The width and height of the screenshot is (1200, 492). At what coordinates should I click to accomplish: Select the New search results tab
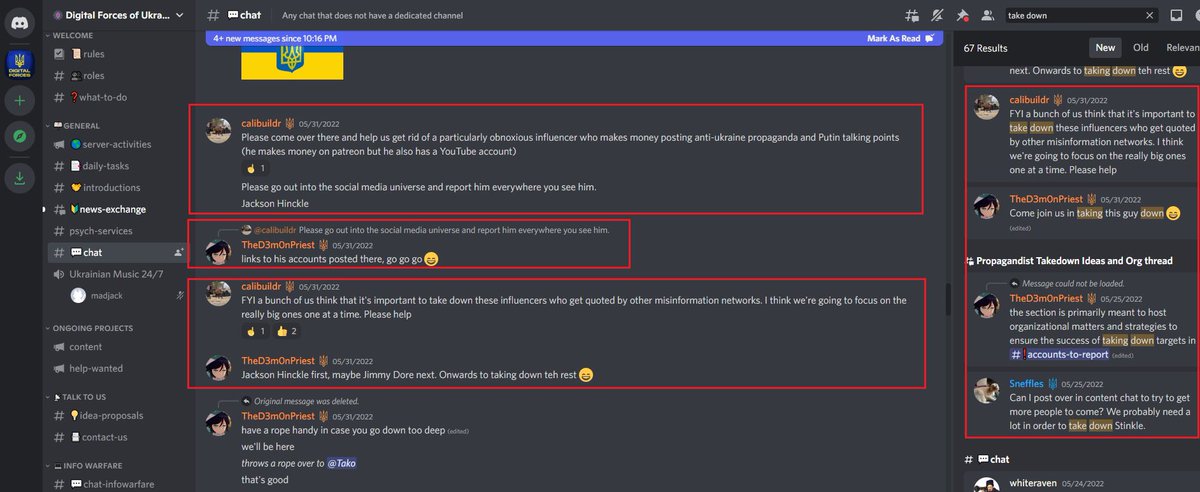1105,47
